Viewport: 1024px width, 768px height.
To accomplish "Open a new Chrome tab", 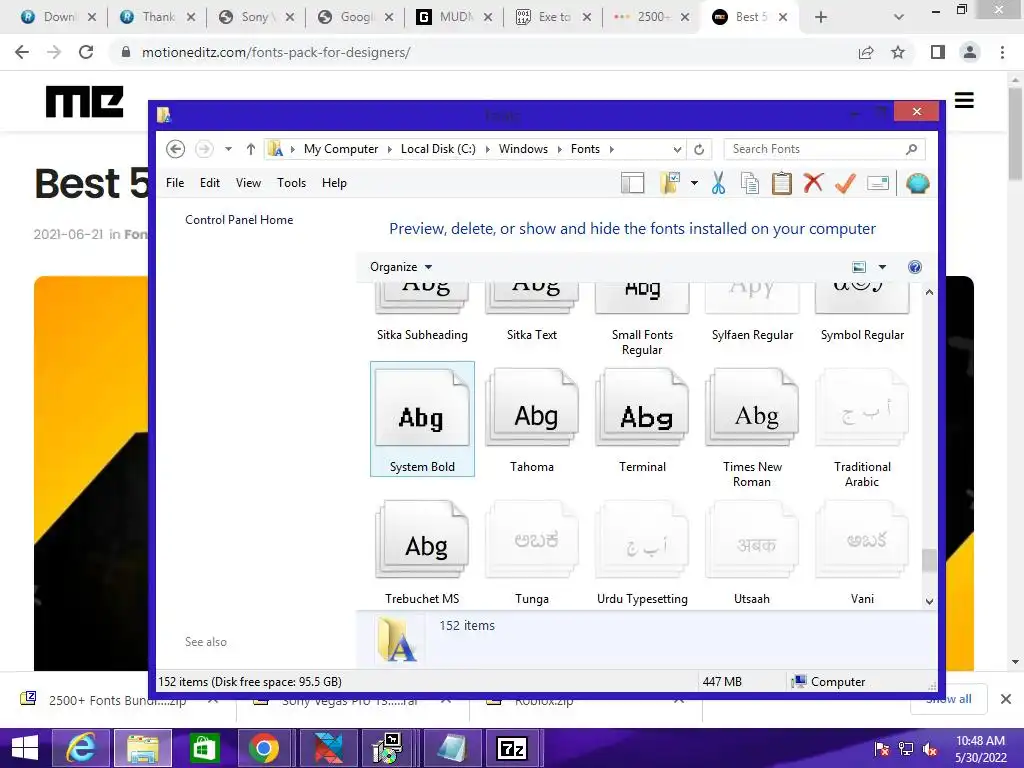I will tap(821, 17).
